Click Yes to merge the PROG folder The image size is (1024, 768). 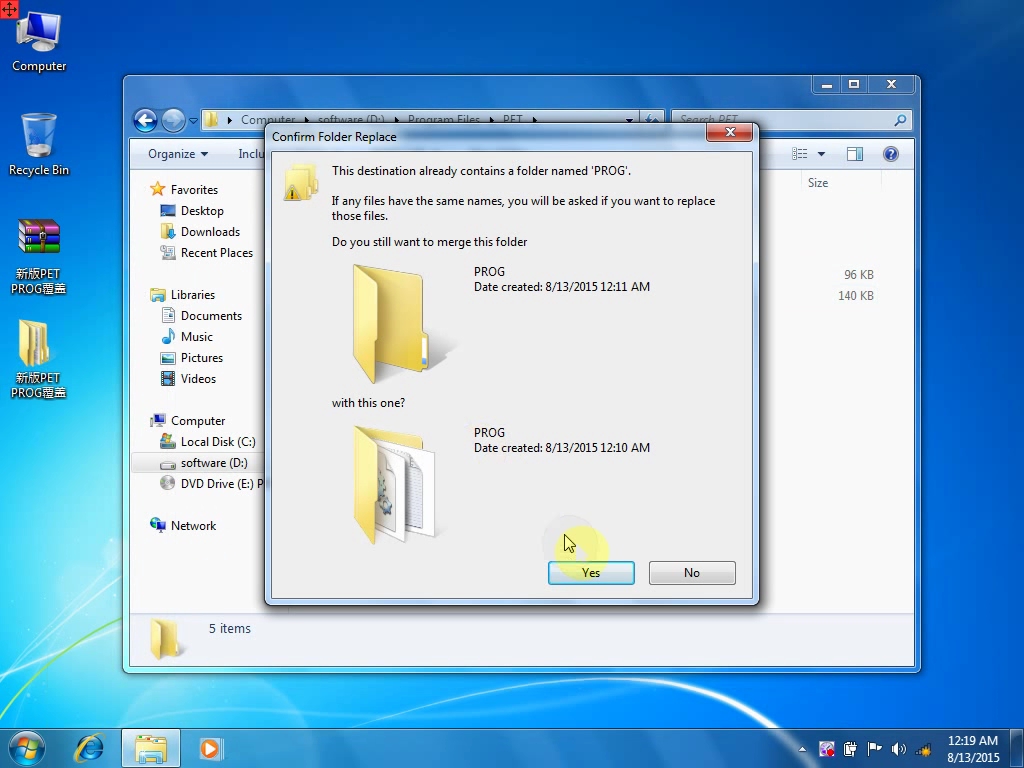pos(591,573)
